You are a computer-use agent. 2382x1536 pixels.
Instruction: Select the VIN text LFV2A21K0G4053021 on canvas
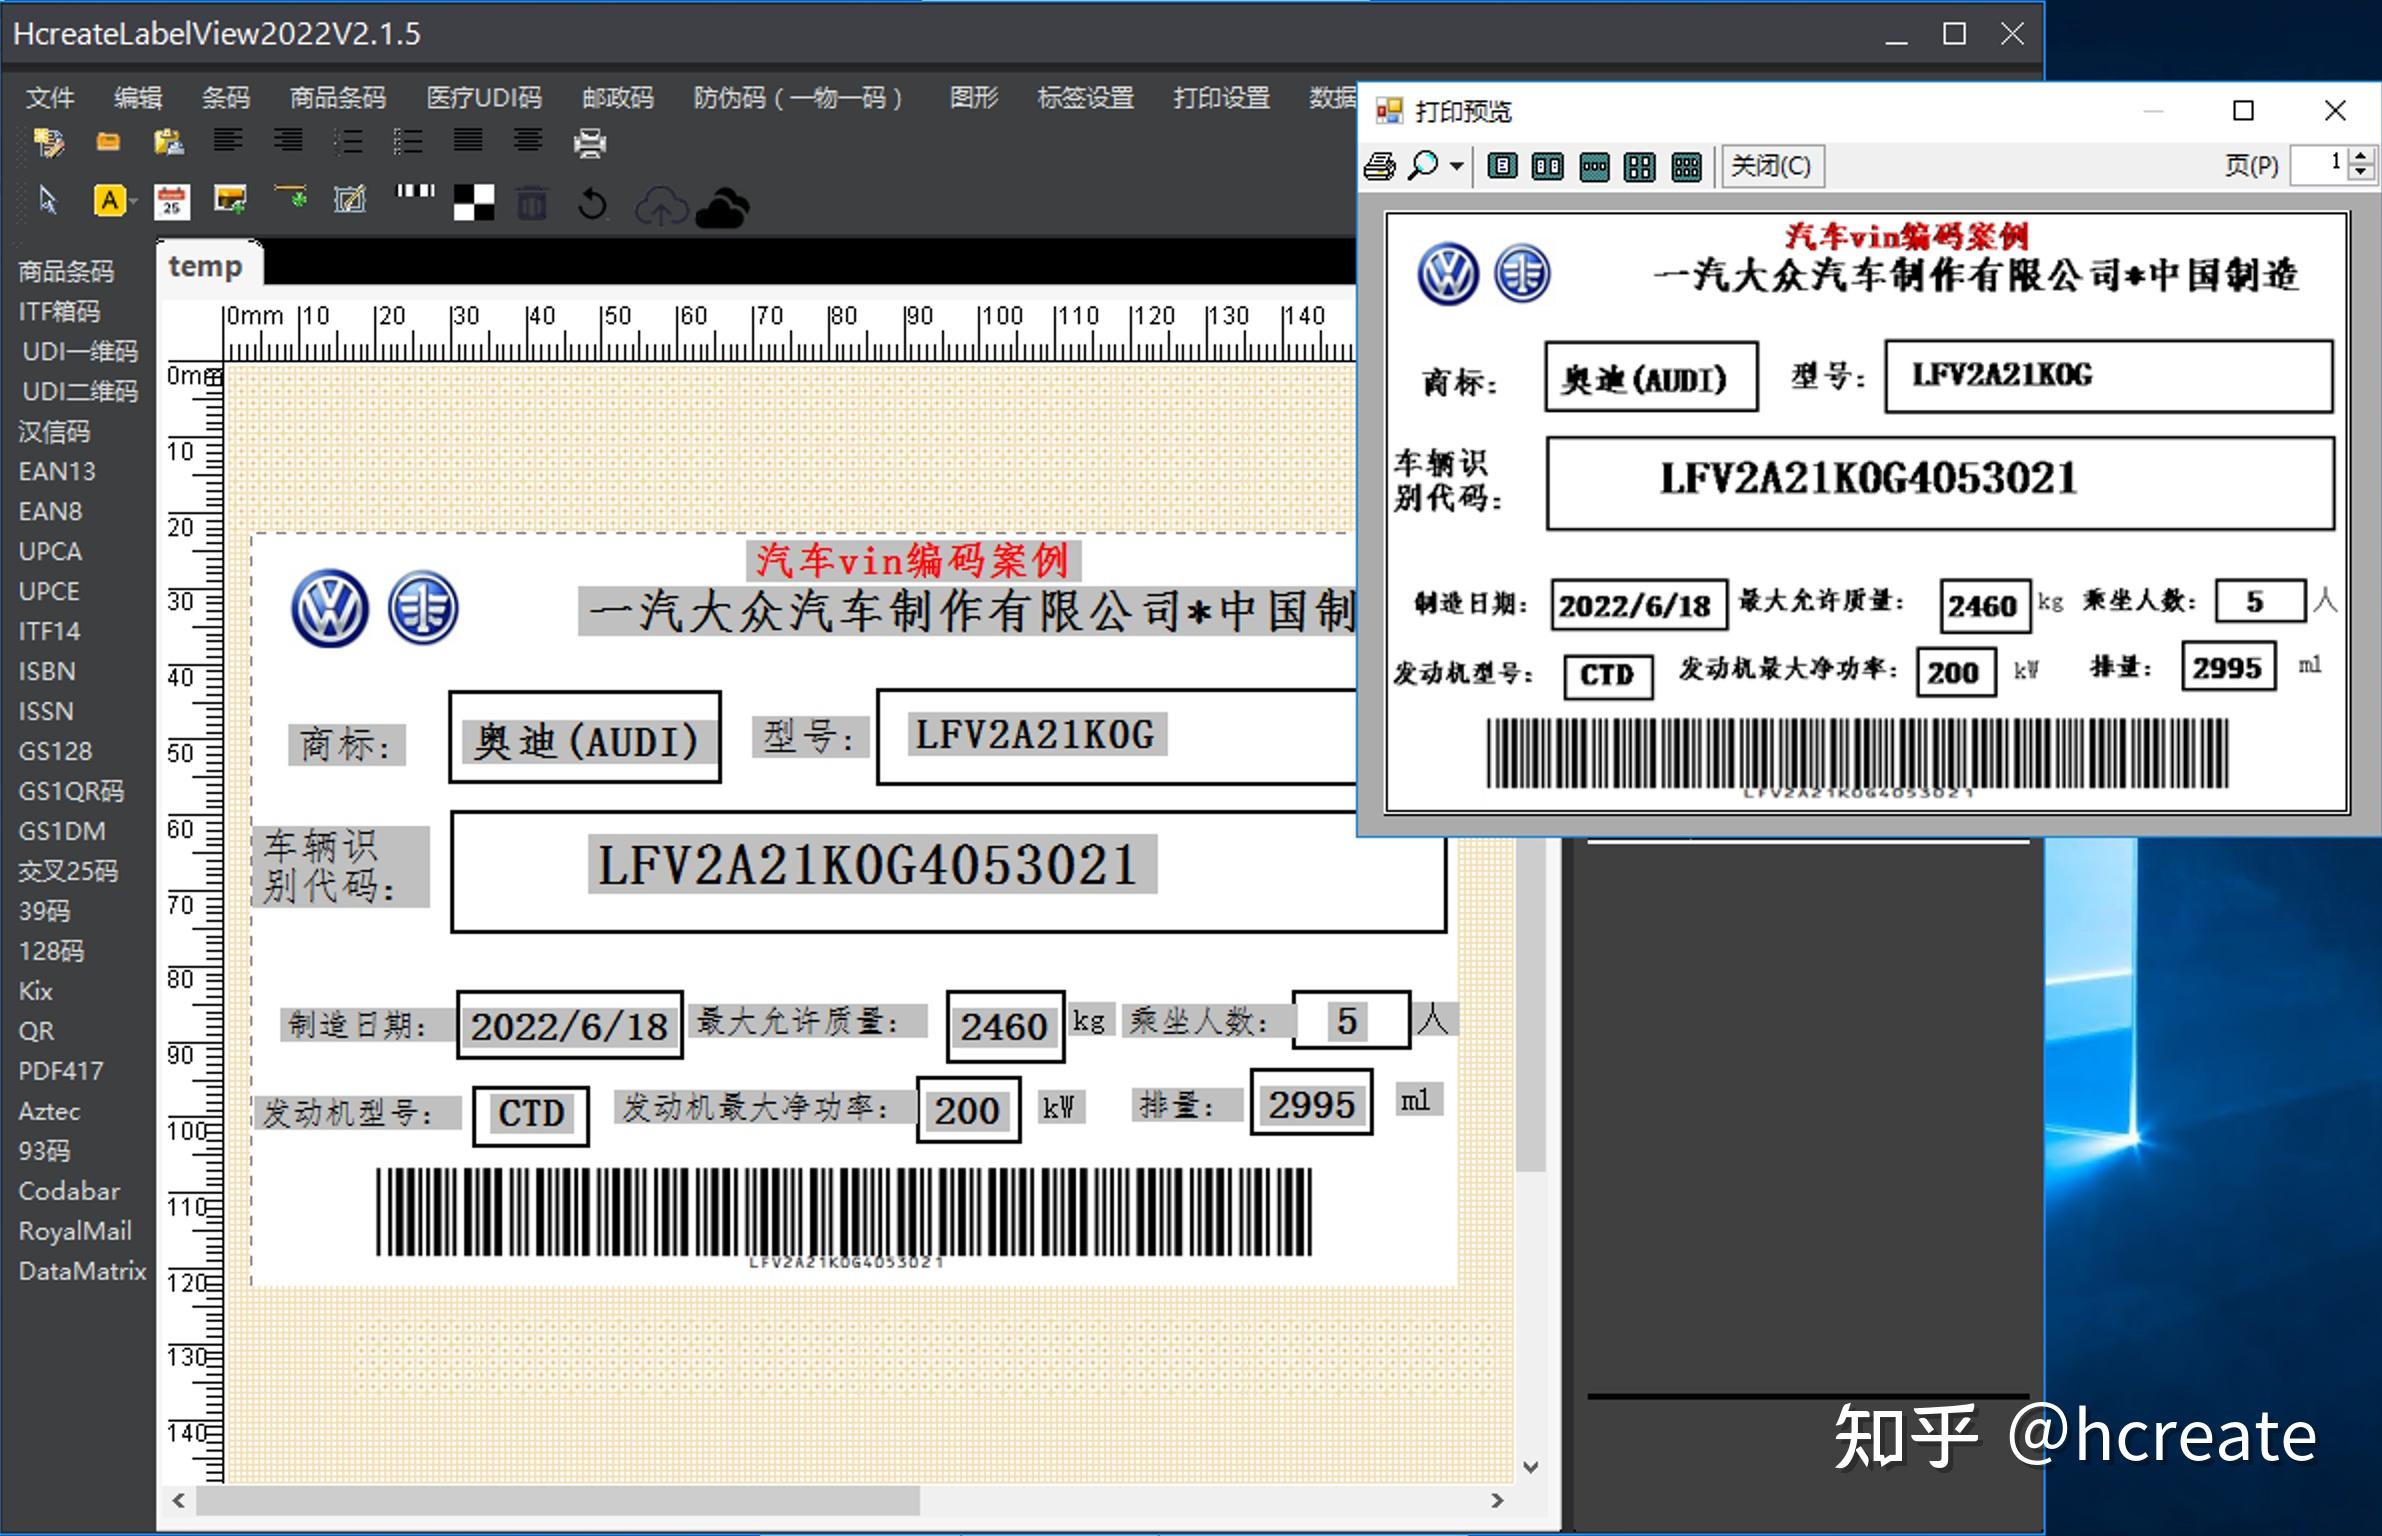click(x=872, y=864)
